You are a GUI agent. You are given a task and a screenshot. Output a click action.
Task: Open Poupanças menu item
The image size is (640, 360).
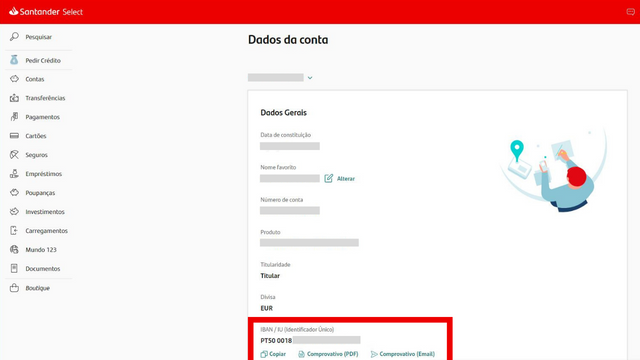(39, 193)
